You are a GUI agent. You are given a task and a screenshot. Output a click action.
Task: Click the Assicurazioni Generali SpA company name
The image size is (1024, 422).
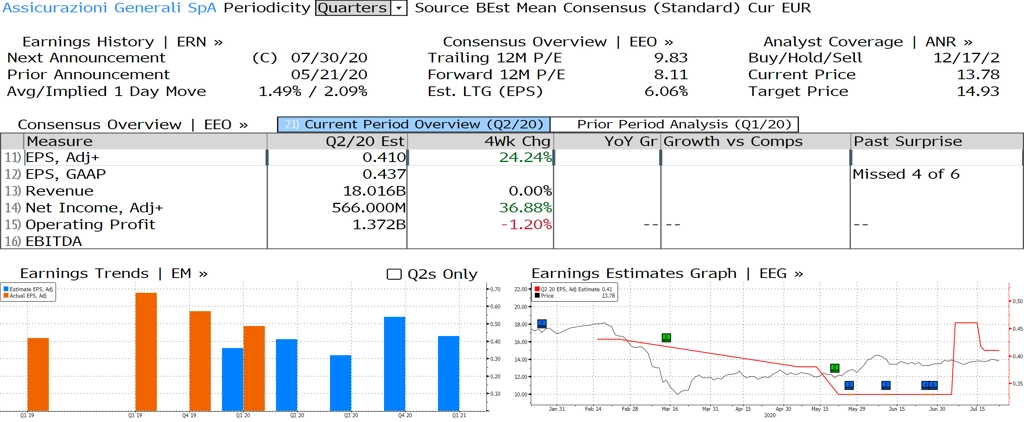point(108,8)
